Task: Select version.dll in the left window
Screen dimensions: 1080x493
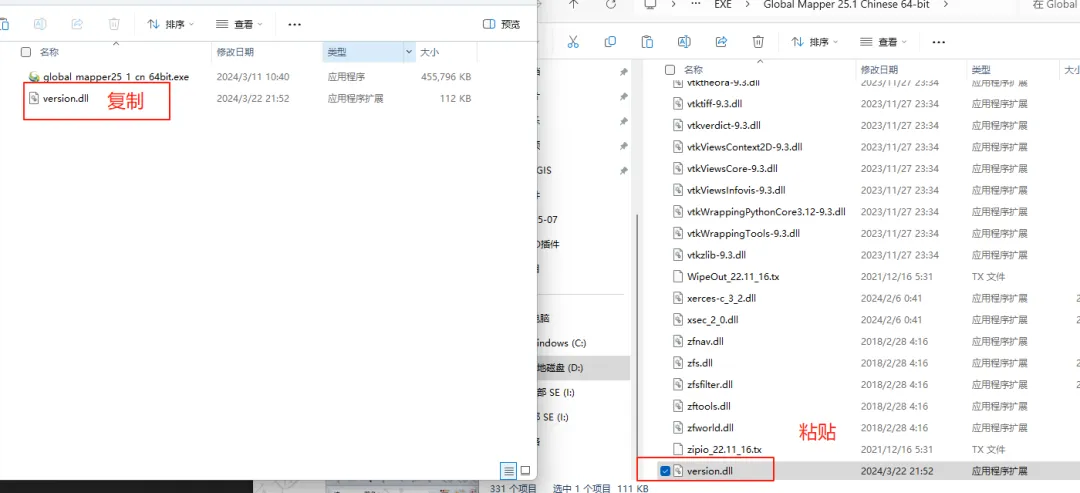Action: [x=65, y=98]
